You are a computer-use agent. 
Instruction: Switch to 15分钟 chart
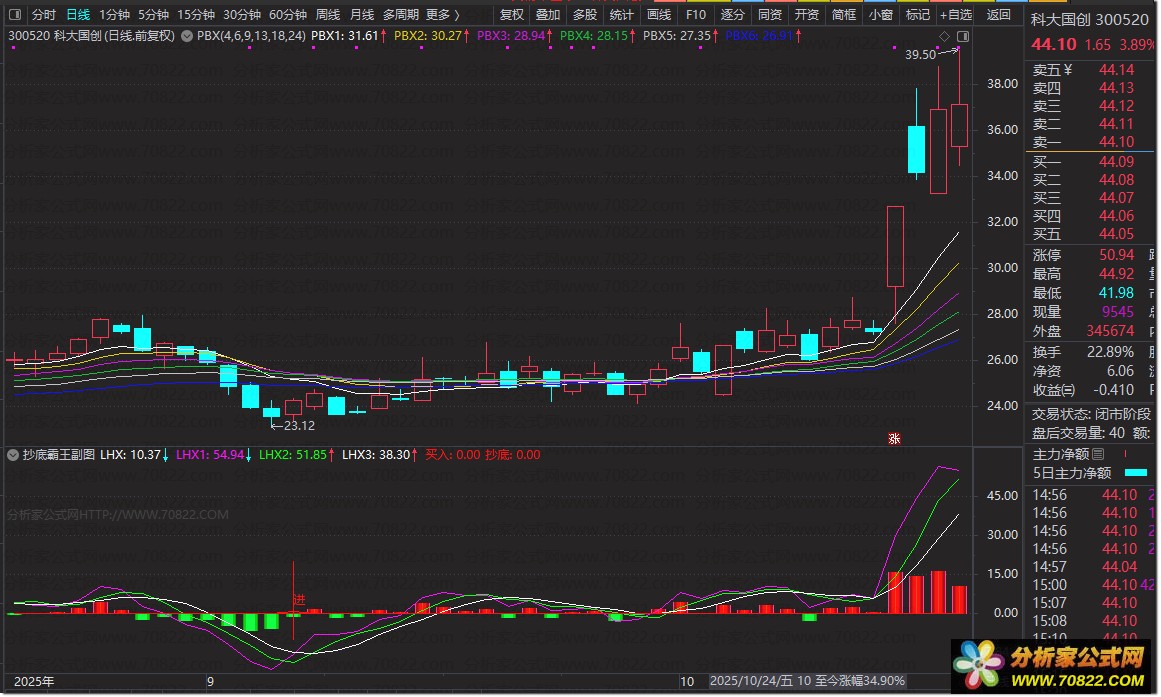pos(195,14)
